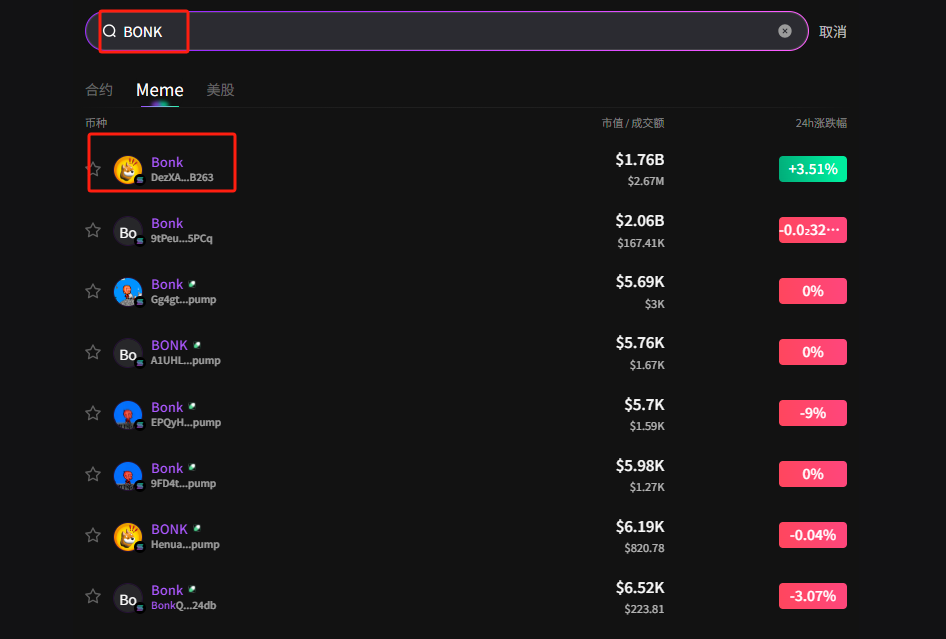Screen dimensions: 946x639
Task: Add BONK Henua...pump to favorites
Action: 93,535
